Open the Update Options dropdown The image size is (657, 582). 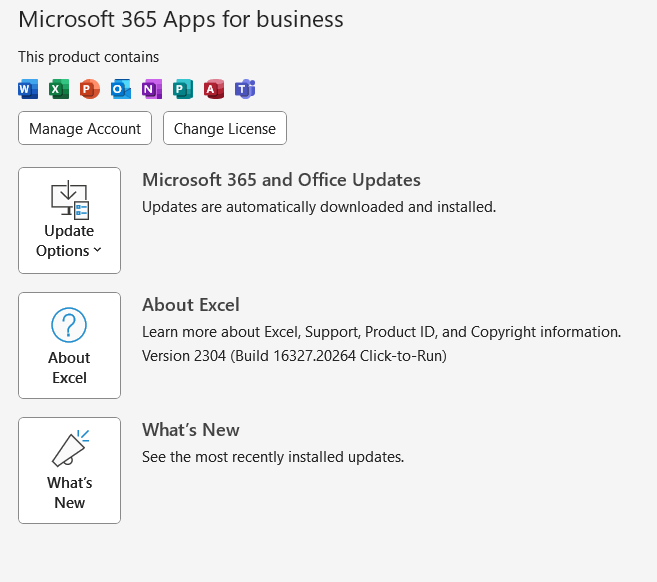[x=69, y=220]
